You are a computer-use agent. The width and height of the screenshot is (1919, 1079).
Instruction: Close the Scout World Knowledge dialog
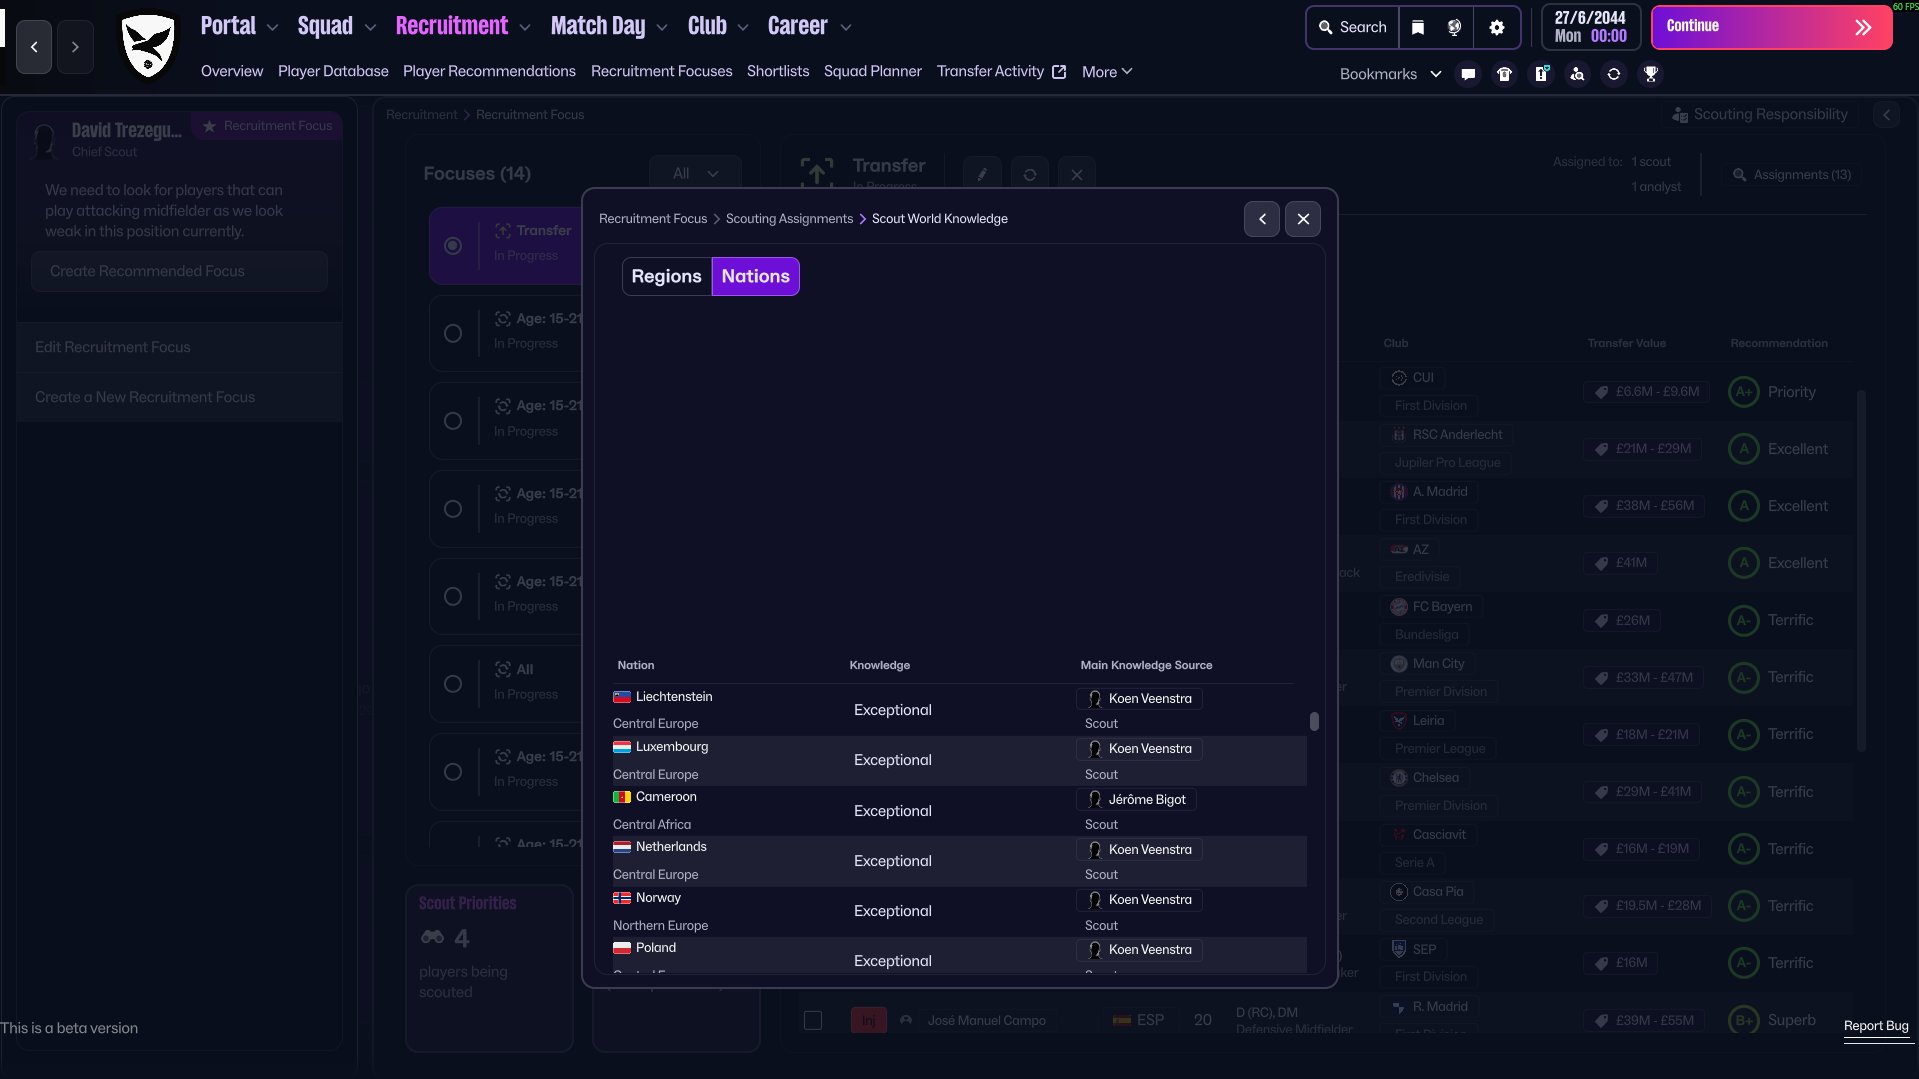1303,219
